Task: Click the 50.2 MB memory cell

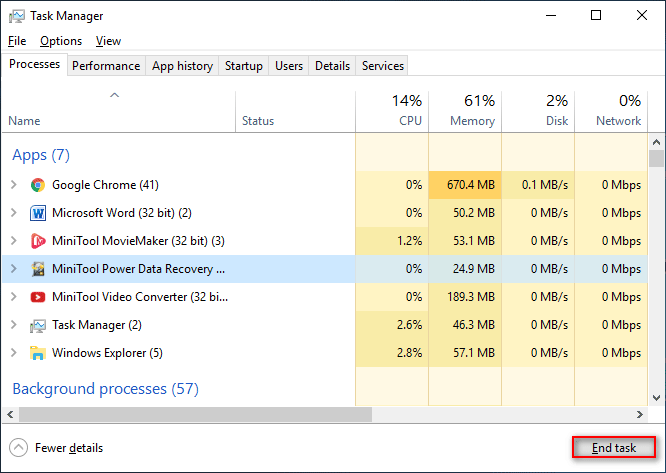Action: 465,213
